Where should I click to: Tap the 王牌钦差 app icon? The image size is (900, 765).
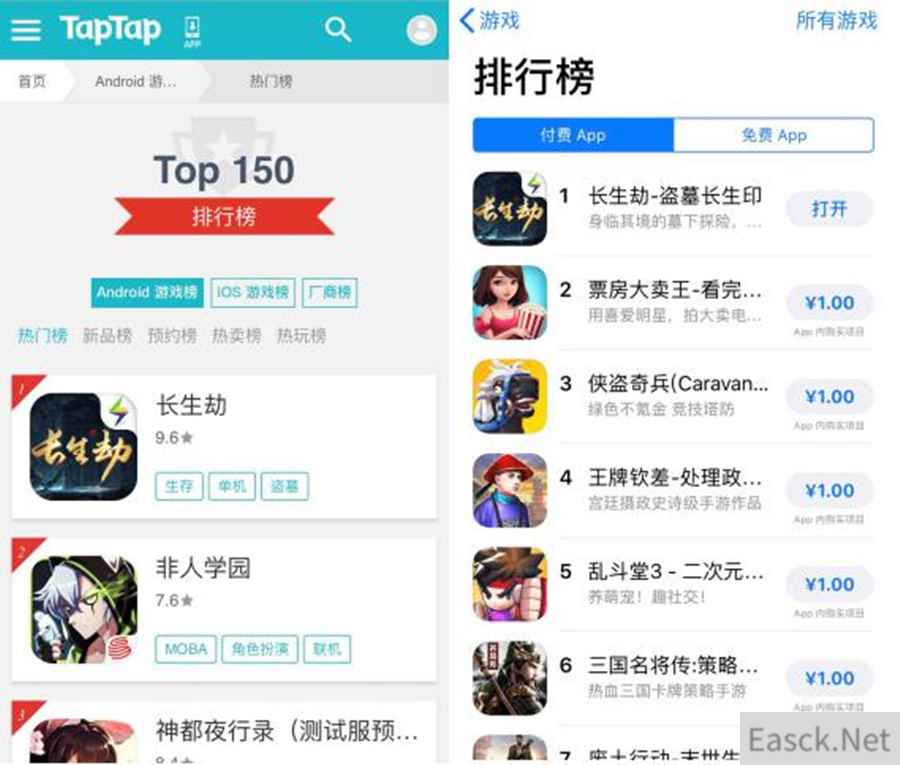click(510, 491)
